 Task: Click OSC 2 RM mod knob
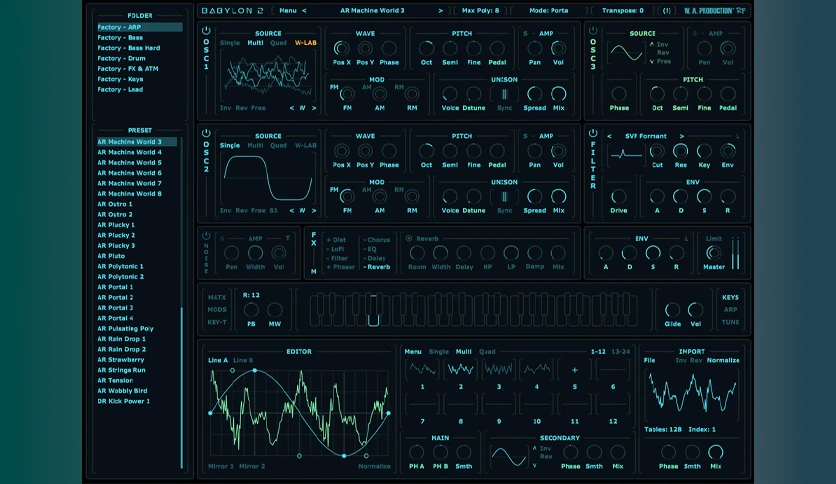click(412, 197)
